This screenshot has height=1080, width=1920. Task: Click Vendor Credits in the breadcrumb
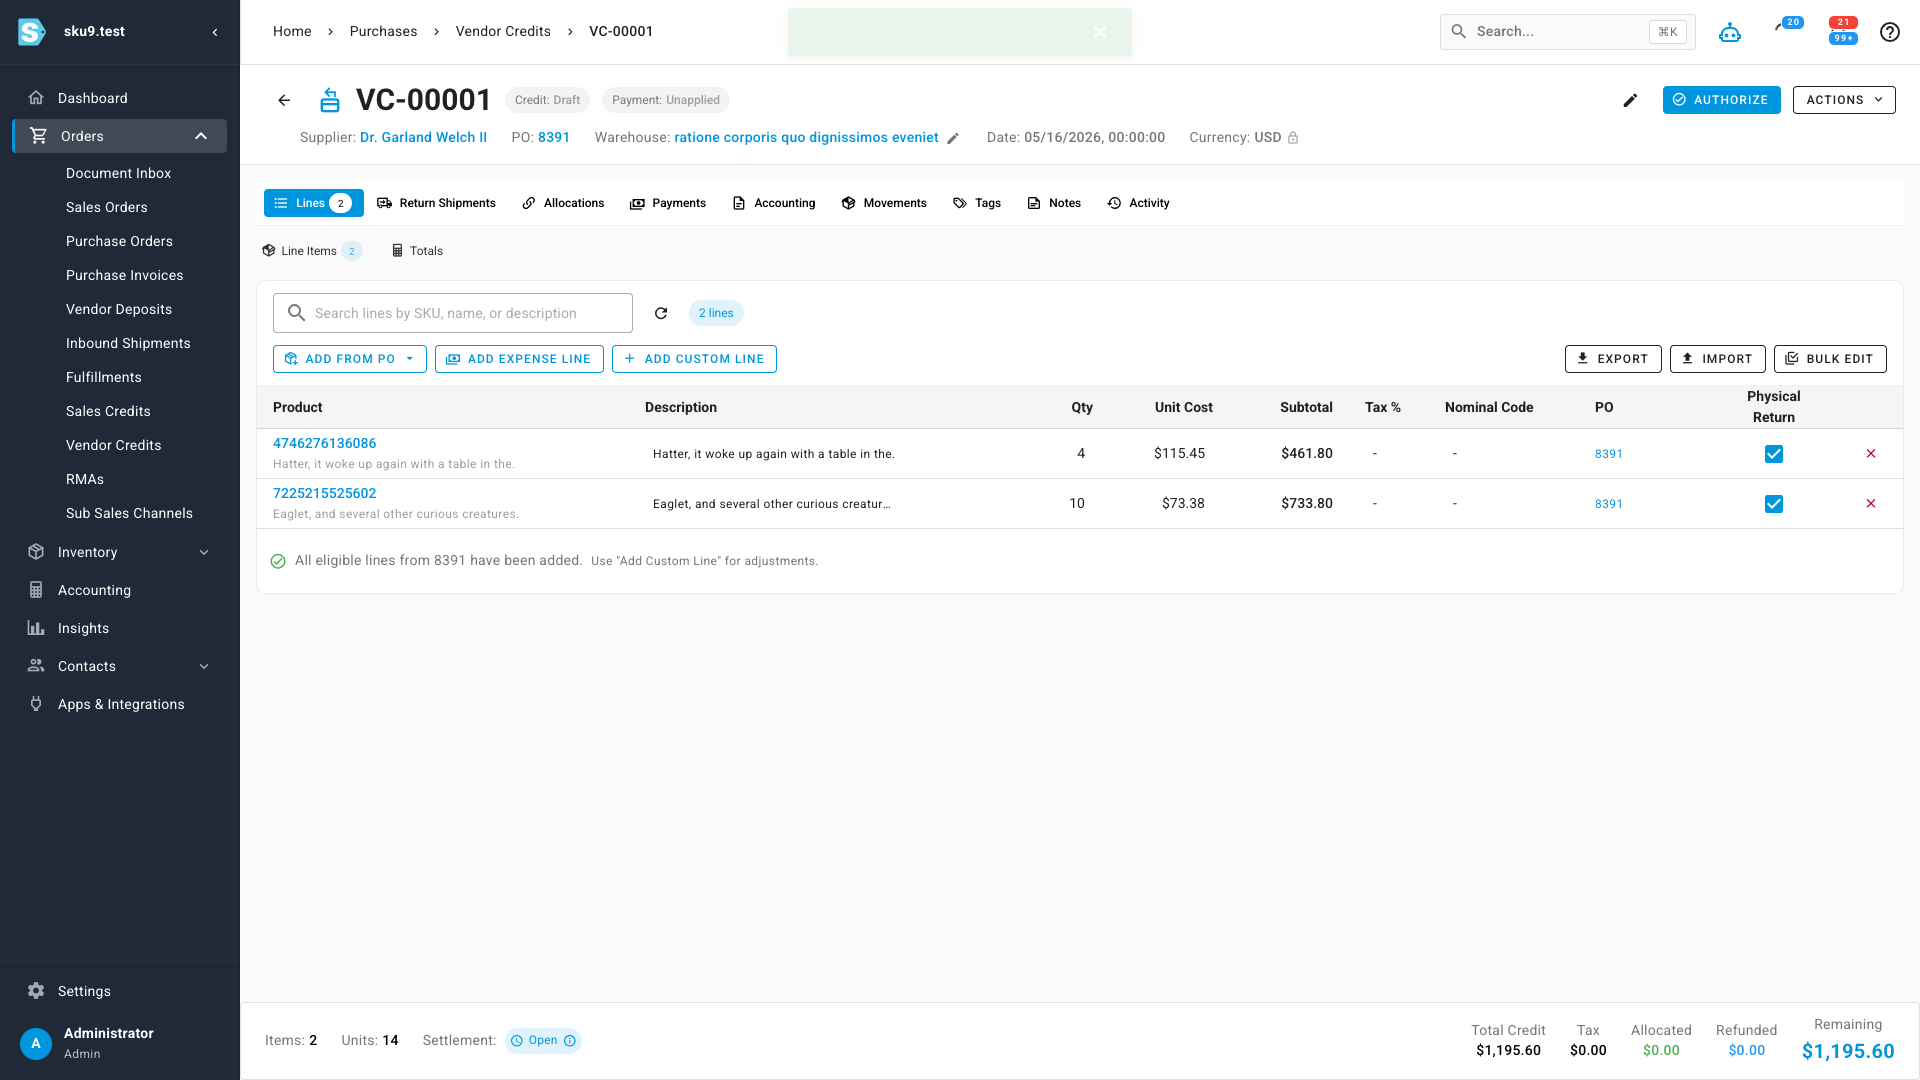(x=503, y=32)
